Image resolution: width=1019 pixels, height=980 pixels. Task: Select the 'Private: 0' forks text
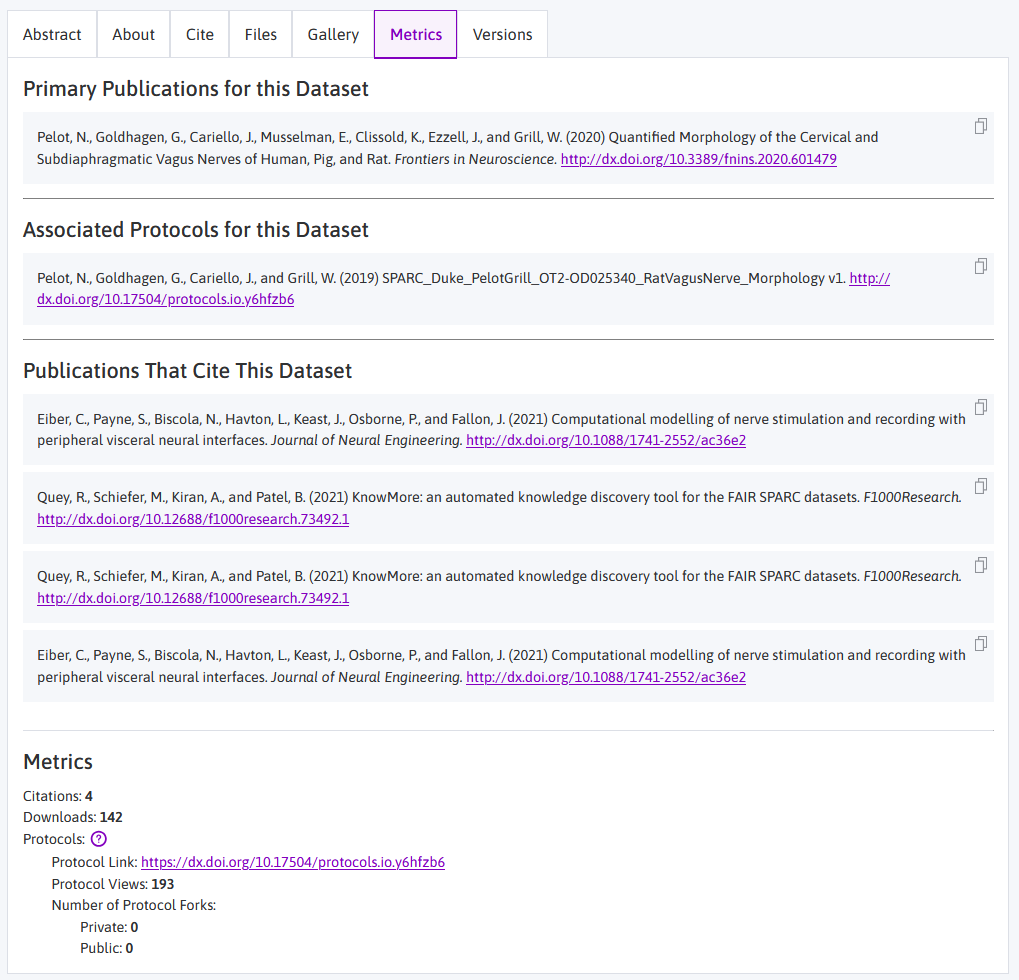click(x=109, y=927)
